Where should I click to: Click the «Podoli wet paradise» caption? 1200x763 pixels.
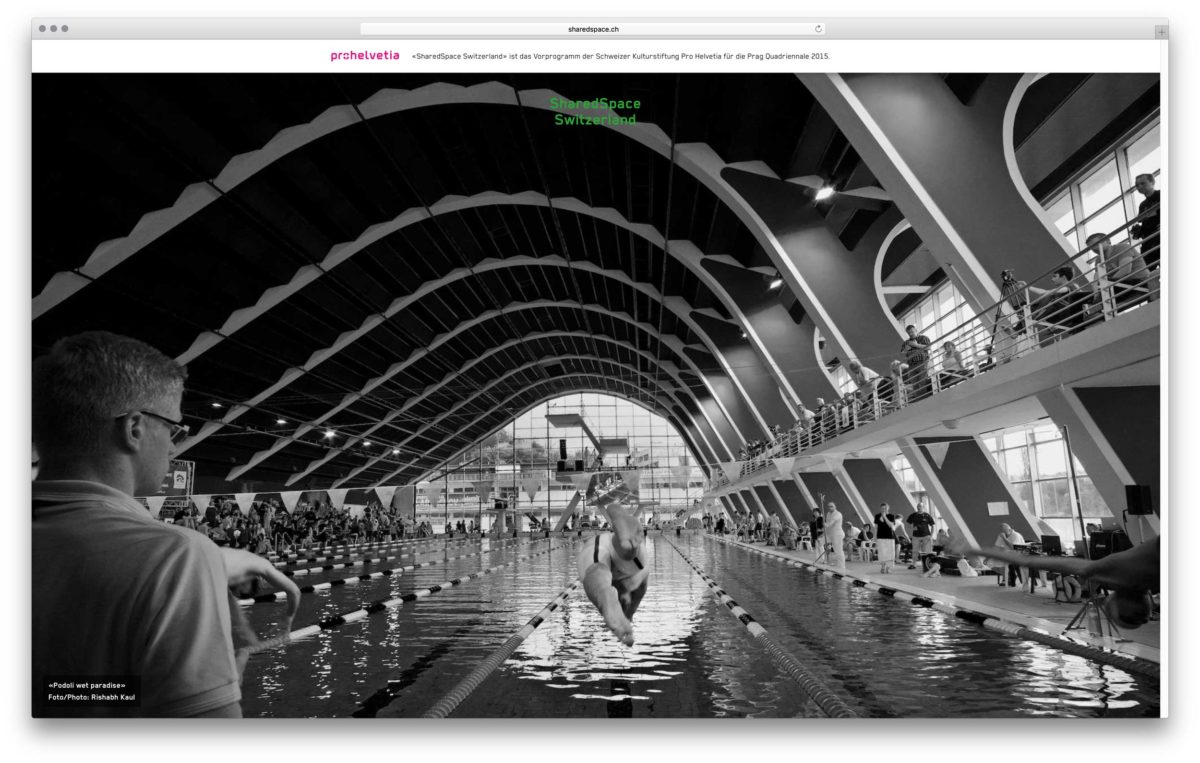coord(87,685)
